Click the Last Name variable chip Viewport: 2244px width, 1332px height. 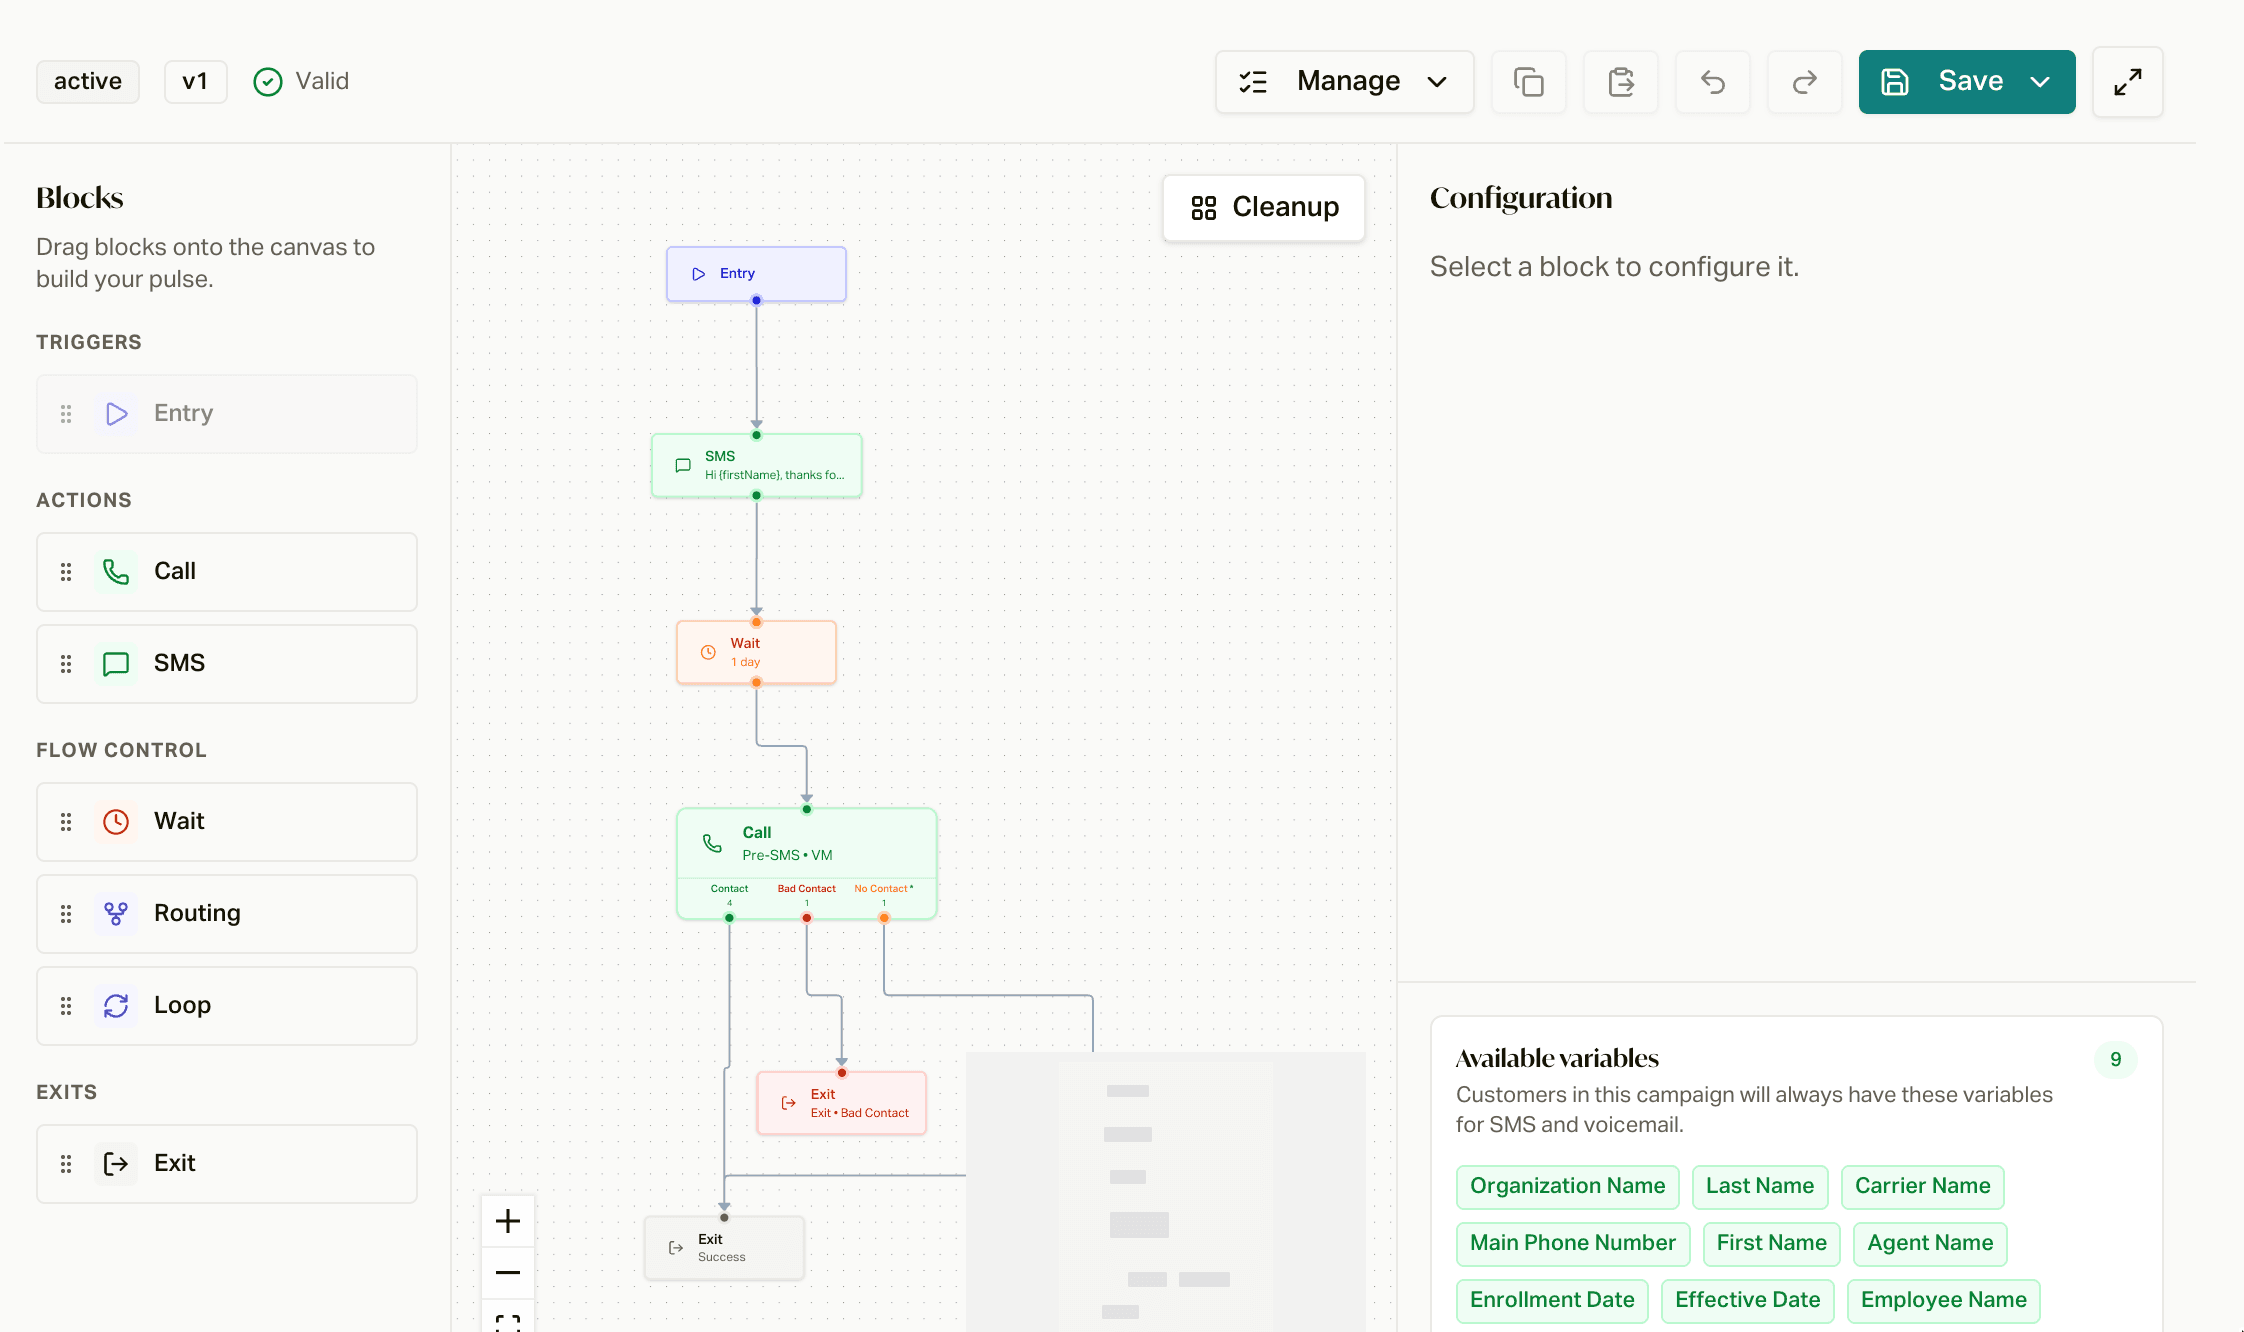tap(1759, 1187)
